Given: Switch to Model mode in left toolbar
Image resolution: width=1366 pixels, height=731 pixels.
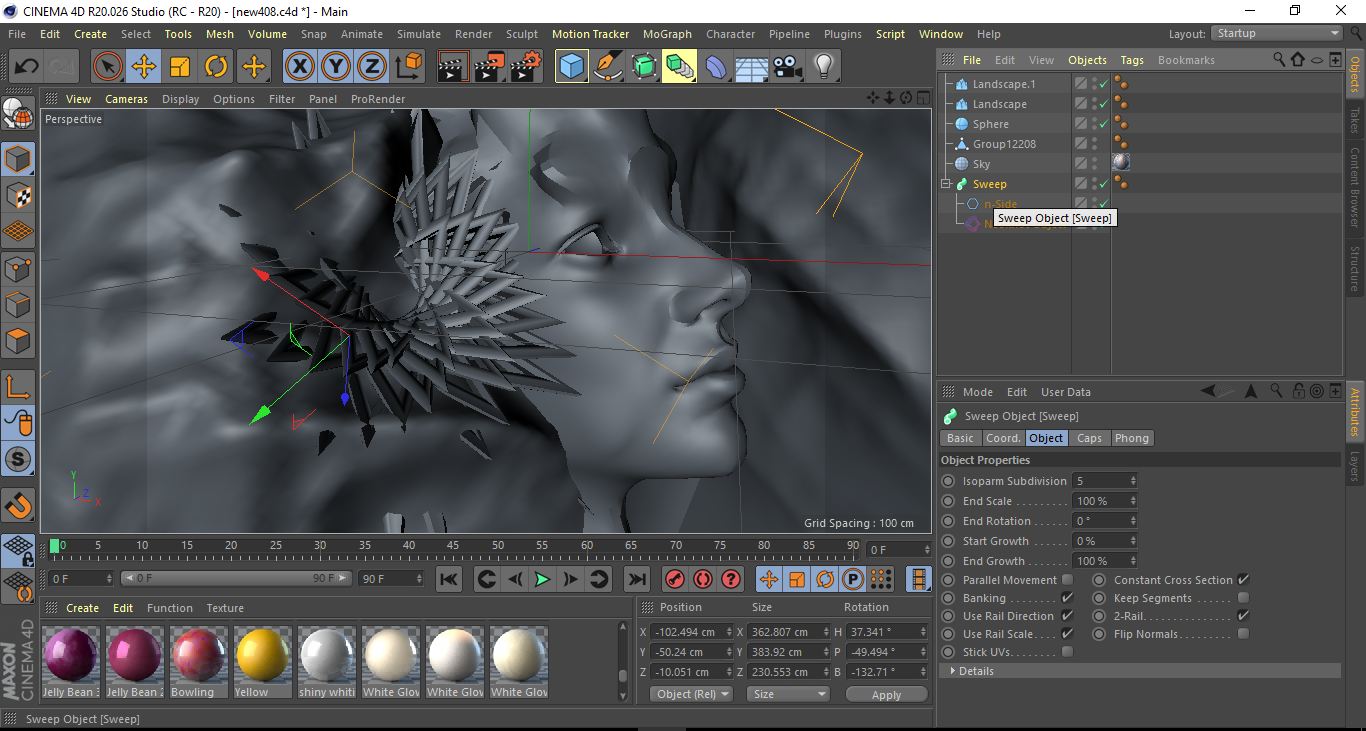Looking at the screenshot, I should pyautogui.click(x=18, y=159).
